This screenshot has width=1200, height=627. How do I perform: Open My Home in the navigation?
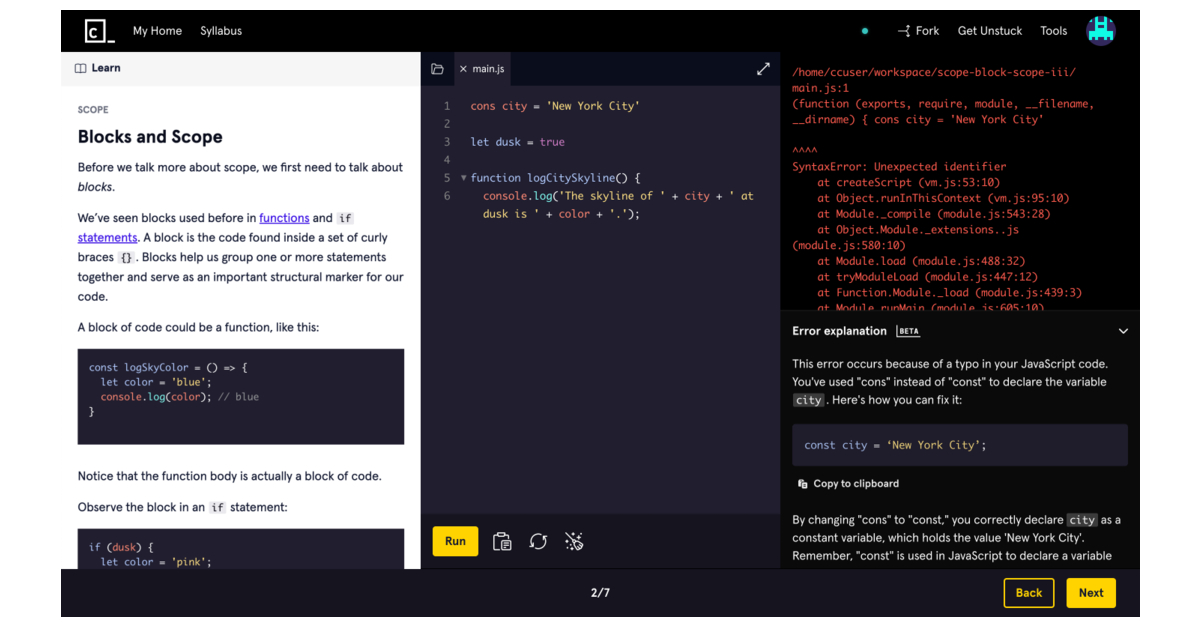click(157, 31)
